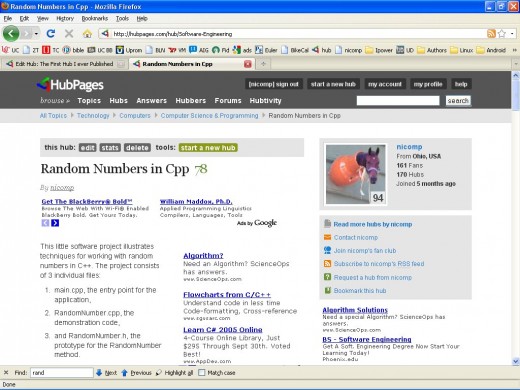Reload the page with the refresh icon
The height and width of the screenshot is (390, 520).
51,33
